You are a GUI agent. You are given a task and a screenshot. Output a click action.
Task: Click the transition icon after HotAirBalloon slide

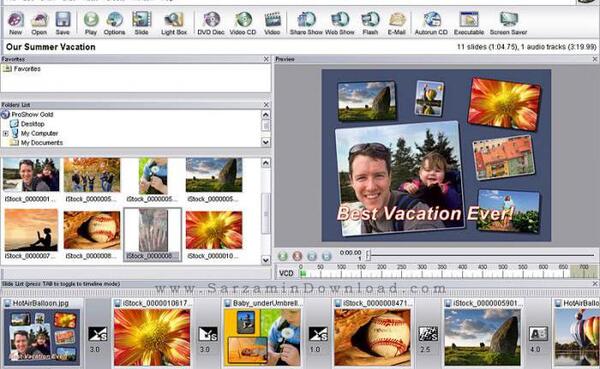pos(98,334)
